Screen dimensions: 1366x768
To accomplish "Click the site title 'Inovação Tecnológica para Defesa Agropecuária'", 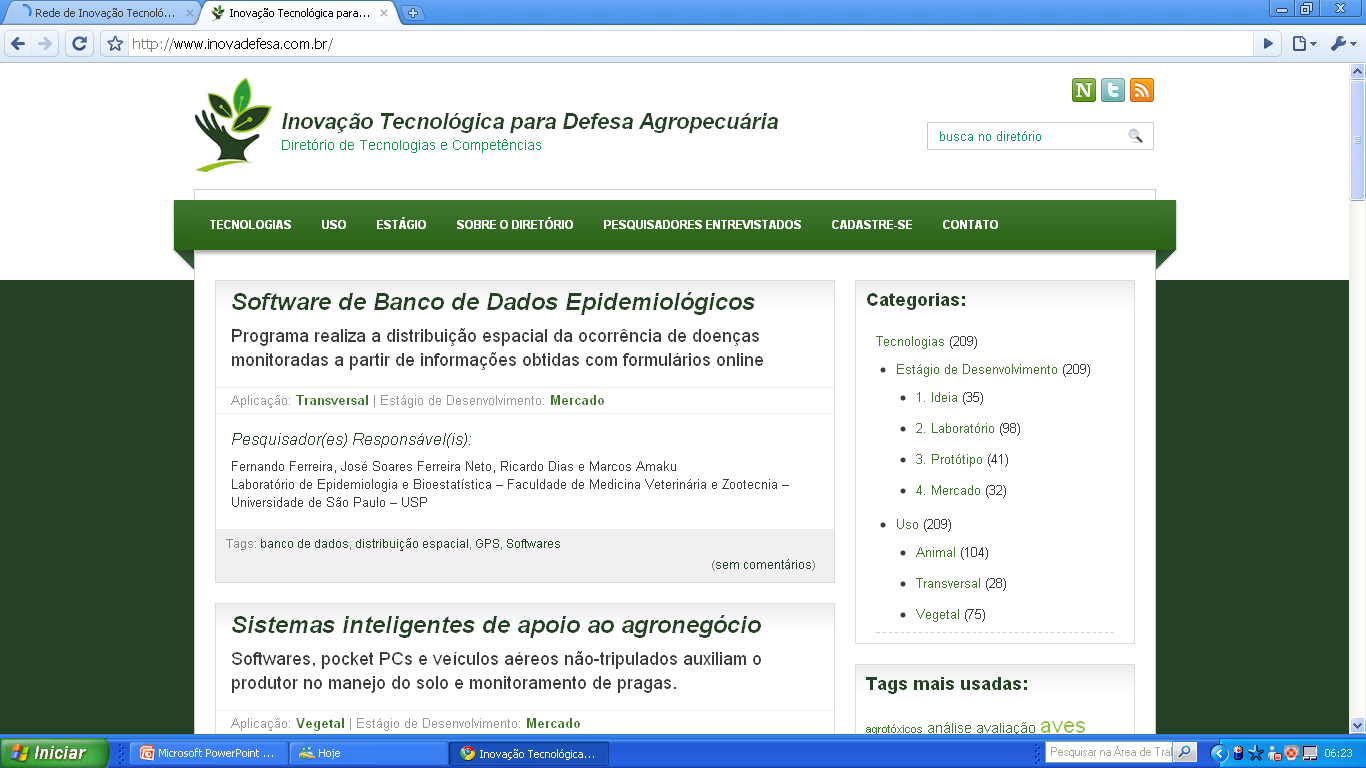I will (x=530, y=122).
